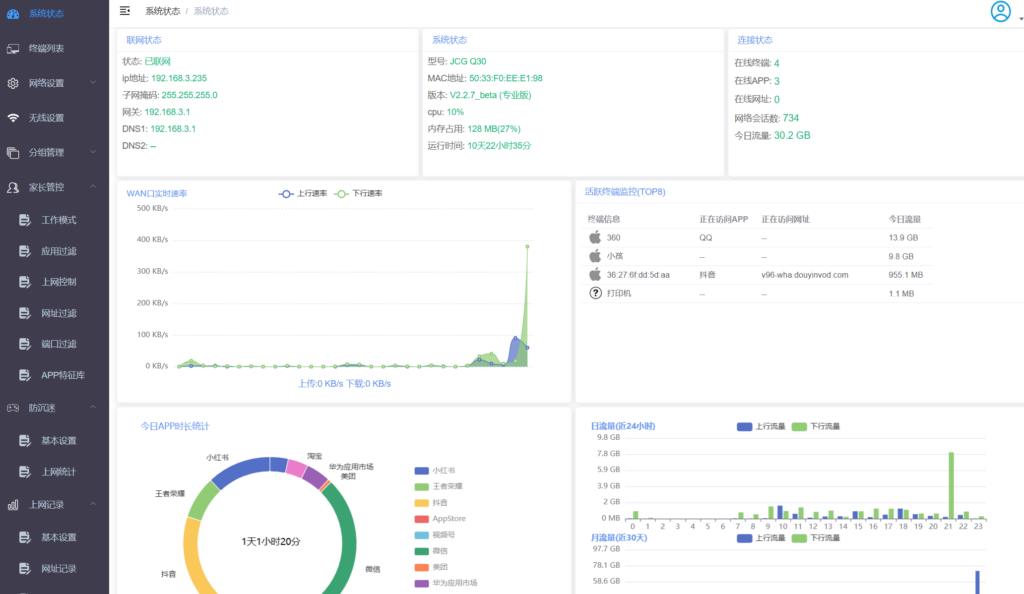Click the tall green bar at hour 21

point(951,485)
